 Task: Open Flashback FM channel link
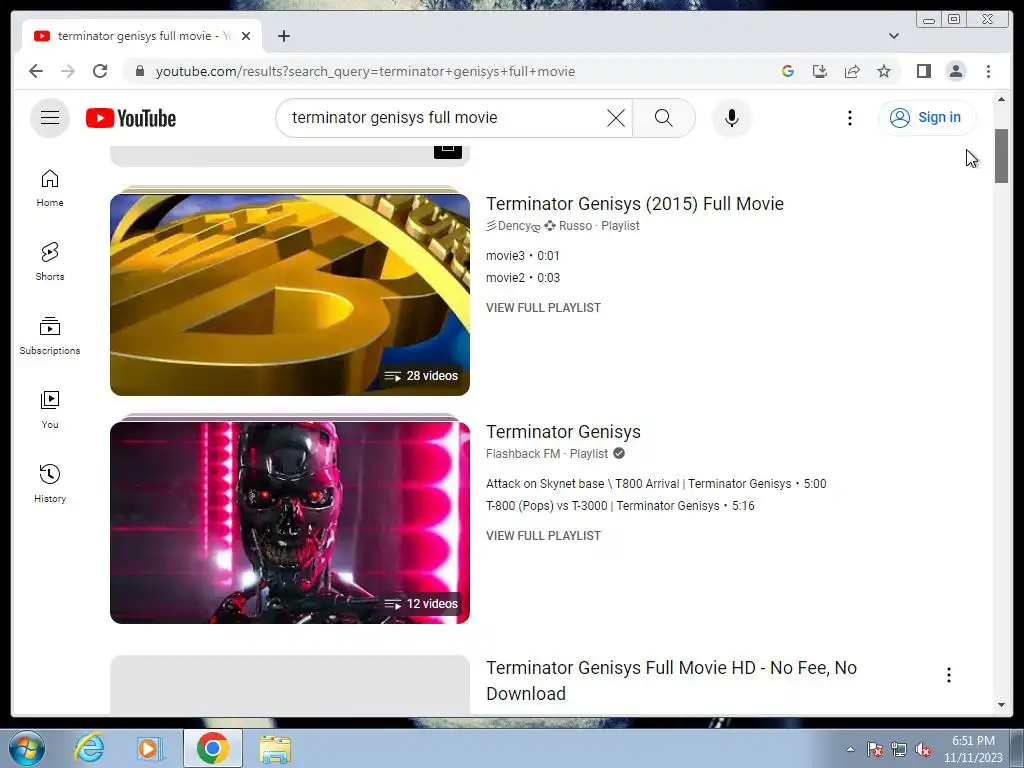click(x=522, y=454)
